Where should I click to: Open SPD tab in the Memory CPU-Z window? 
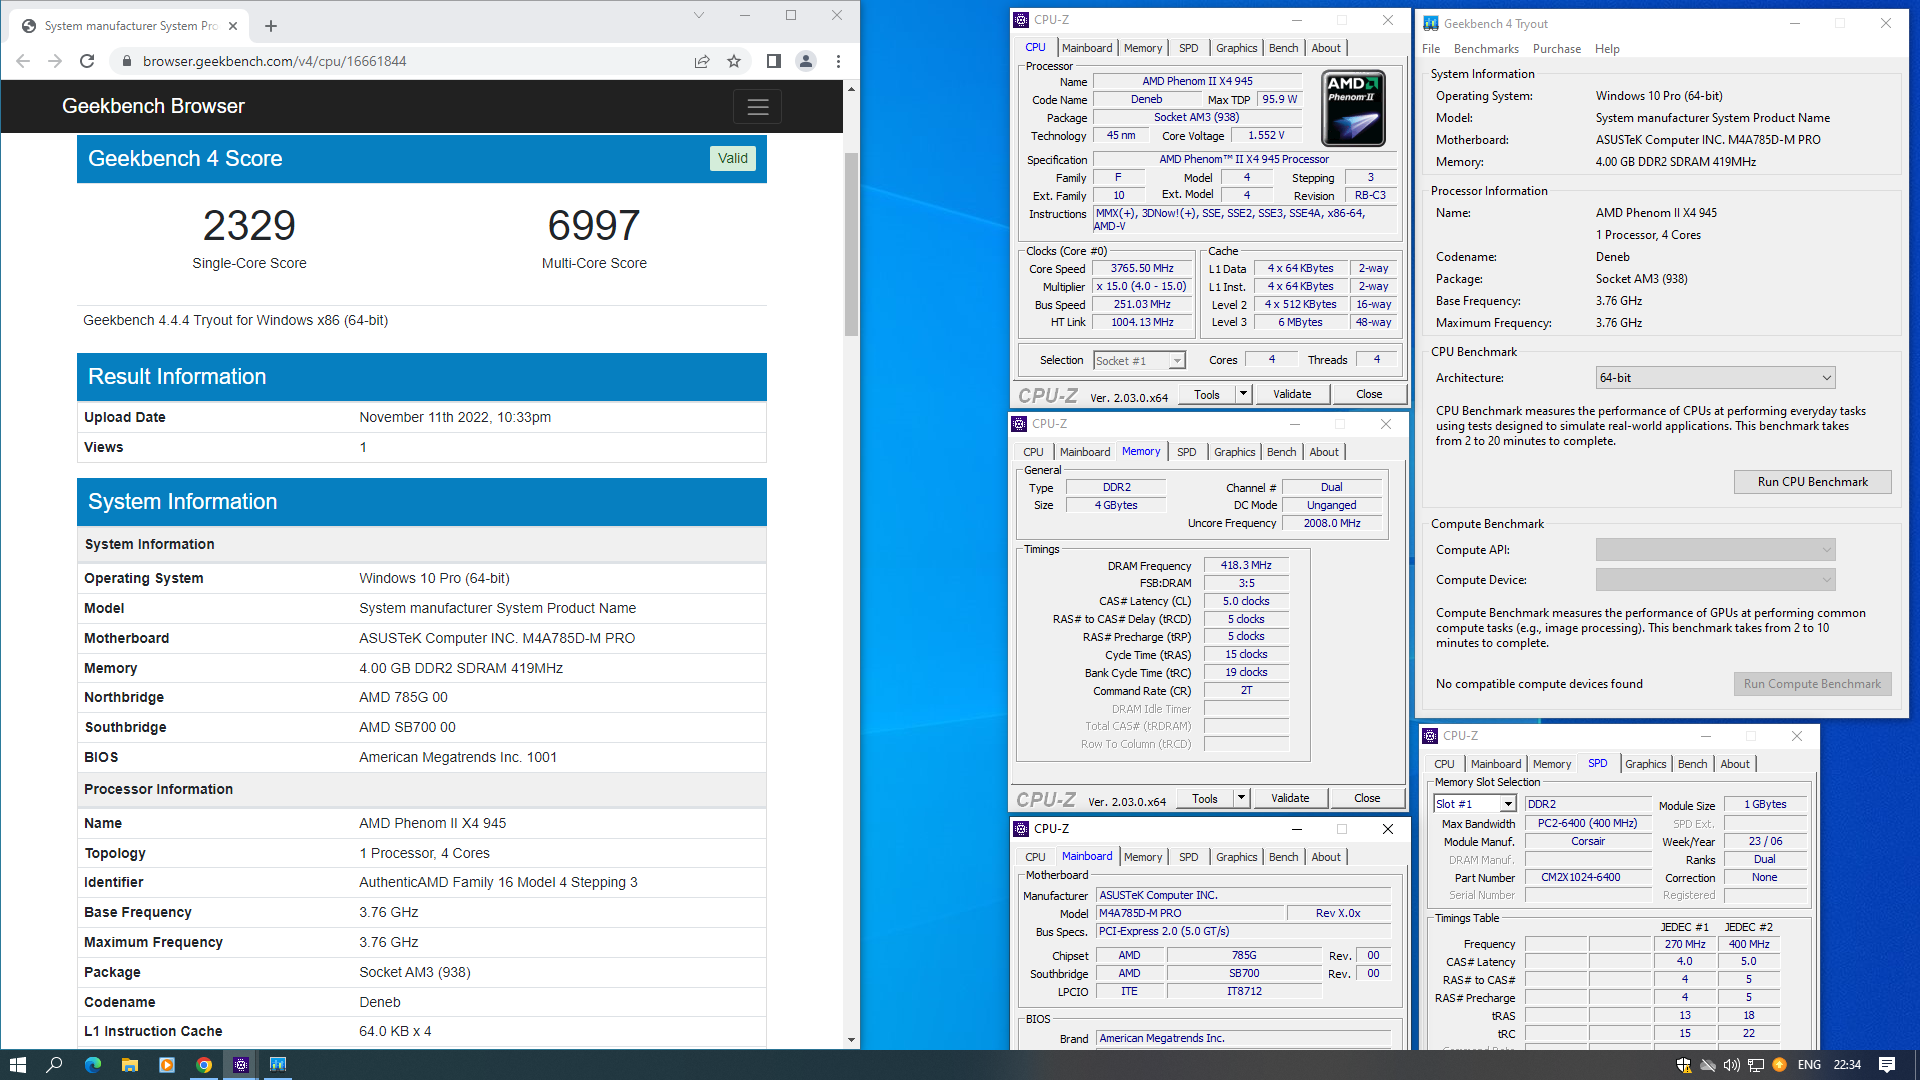pyautogui.click(x=1187, y=452)
